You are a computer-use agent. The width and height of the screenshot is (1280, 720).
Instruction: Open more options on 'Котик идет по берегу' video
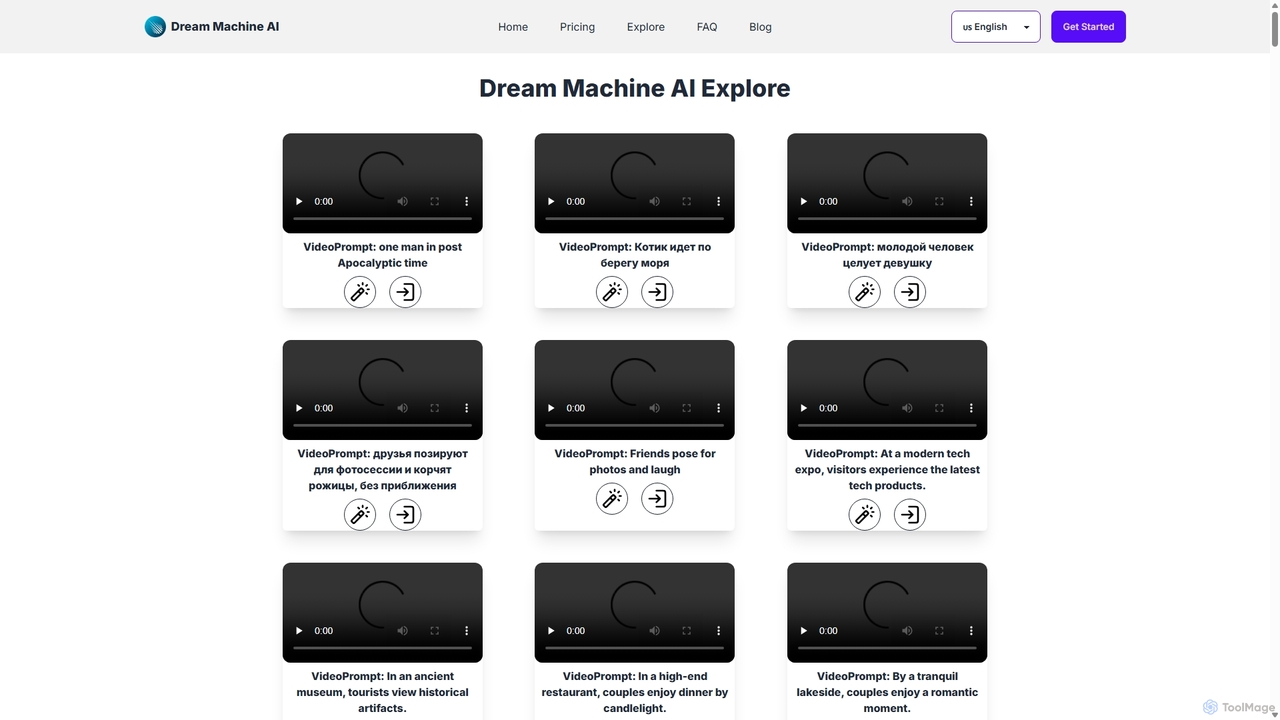tap(718, 201)
